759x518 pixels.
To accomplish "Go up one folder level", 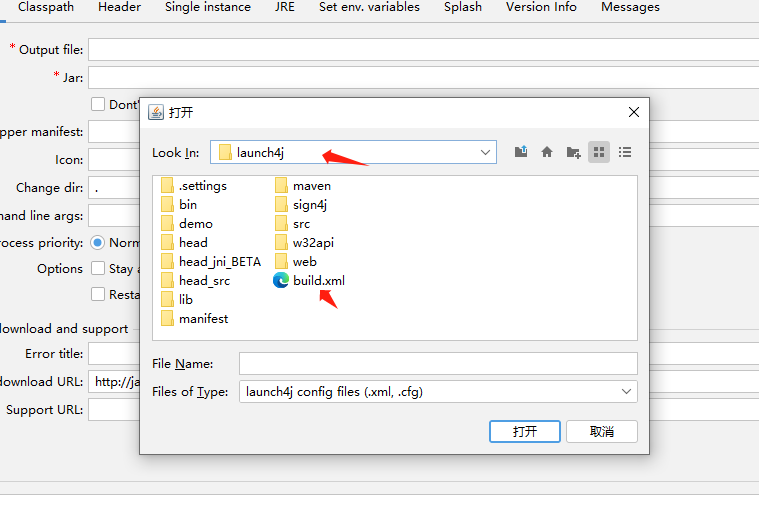I will [x=521, y=152].
